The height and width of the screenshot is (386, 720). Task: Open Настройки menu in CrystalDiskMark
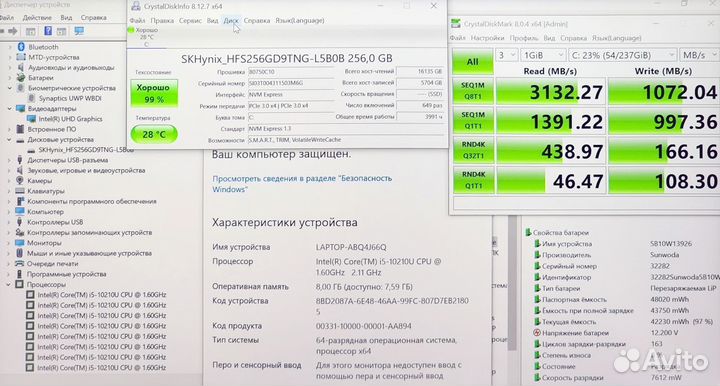pyautogui.click(x=488, y=38)
